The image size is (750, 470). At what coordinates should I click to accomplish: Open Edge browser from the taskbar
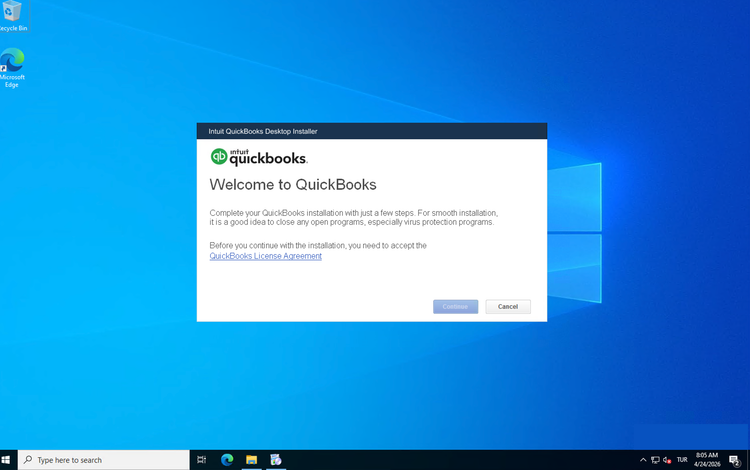227,460
